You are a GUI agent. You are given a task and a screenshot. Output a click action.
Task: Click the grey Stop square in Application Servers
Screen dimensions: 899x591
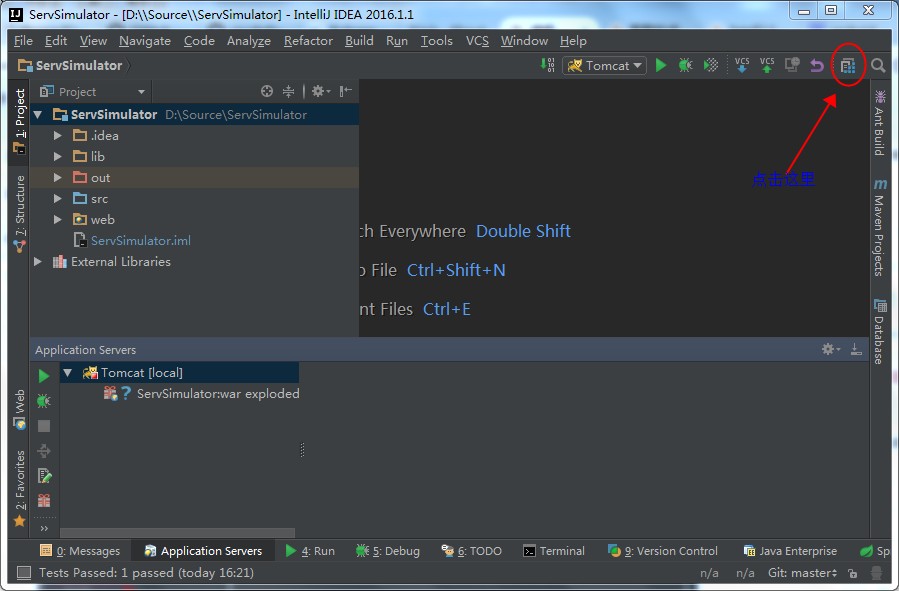pyautogui.click(x=44, y=426)
